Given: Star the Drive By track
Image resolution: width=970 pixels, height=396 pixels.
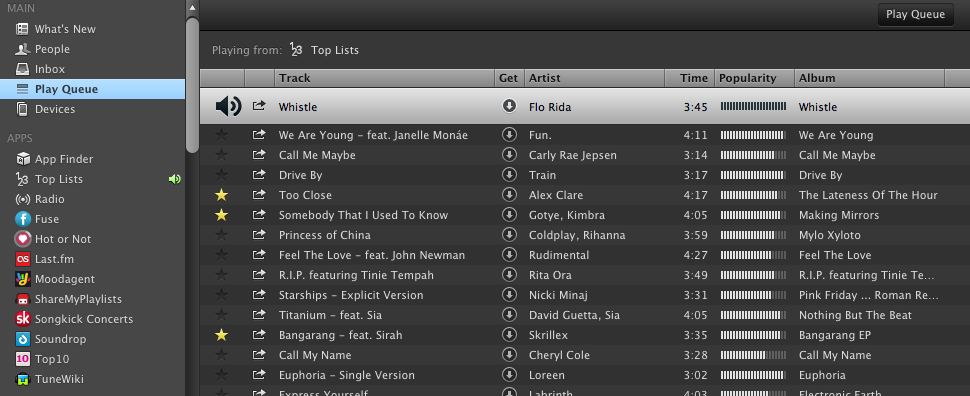Looking at the screenshot, I should coord(221,174).
